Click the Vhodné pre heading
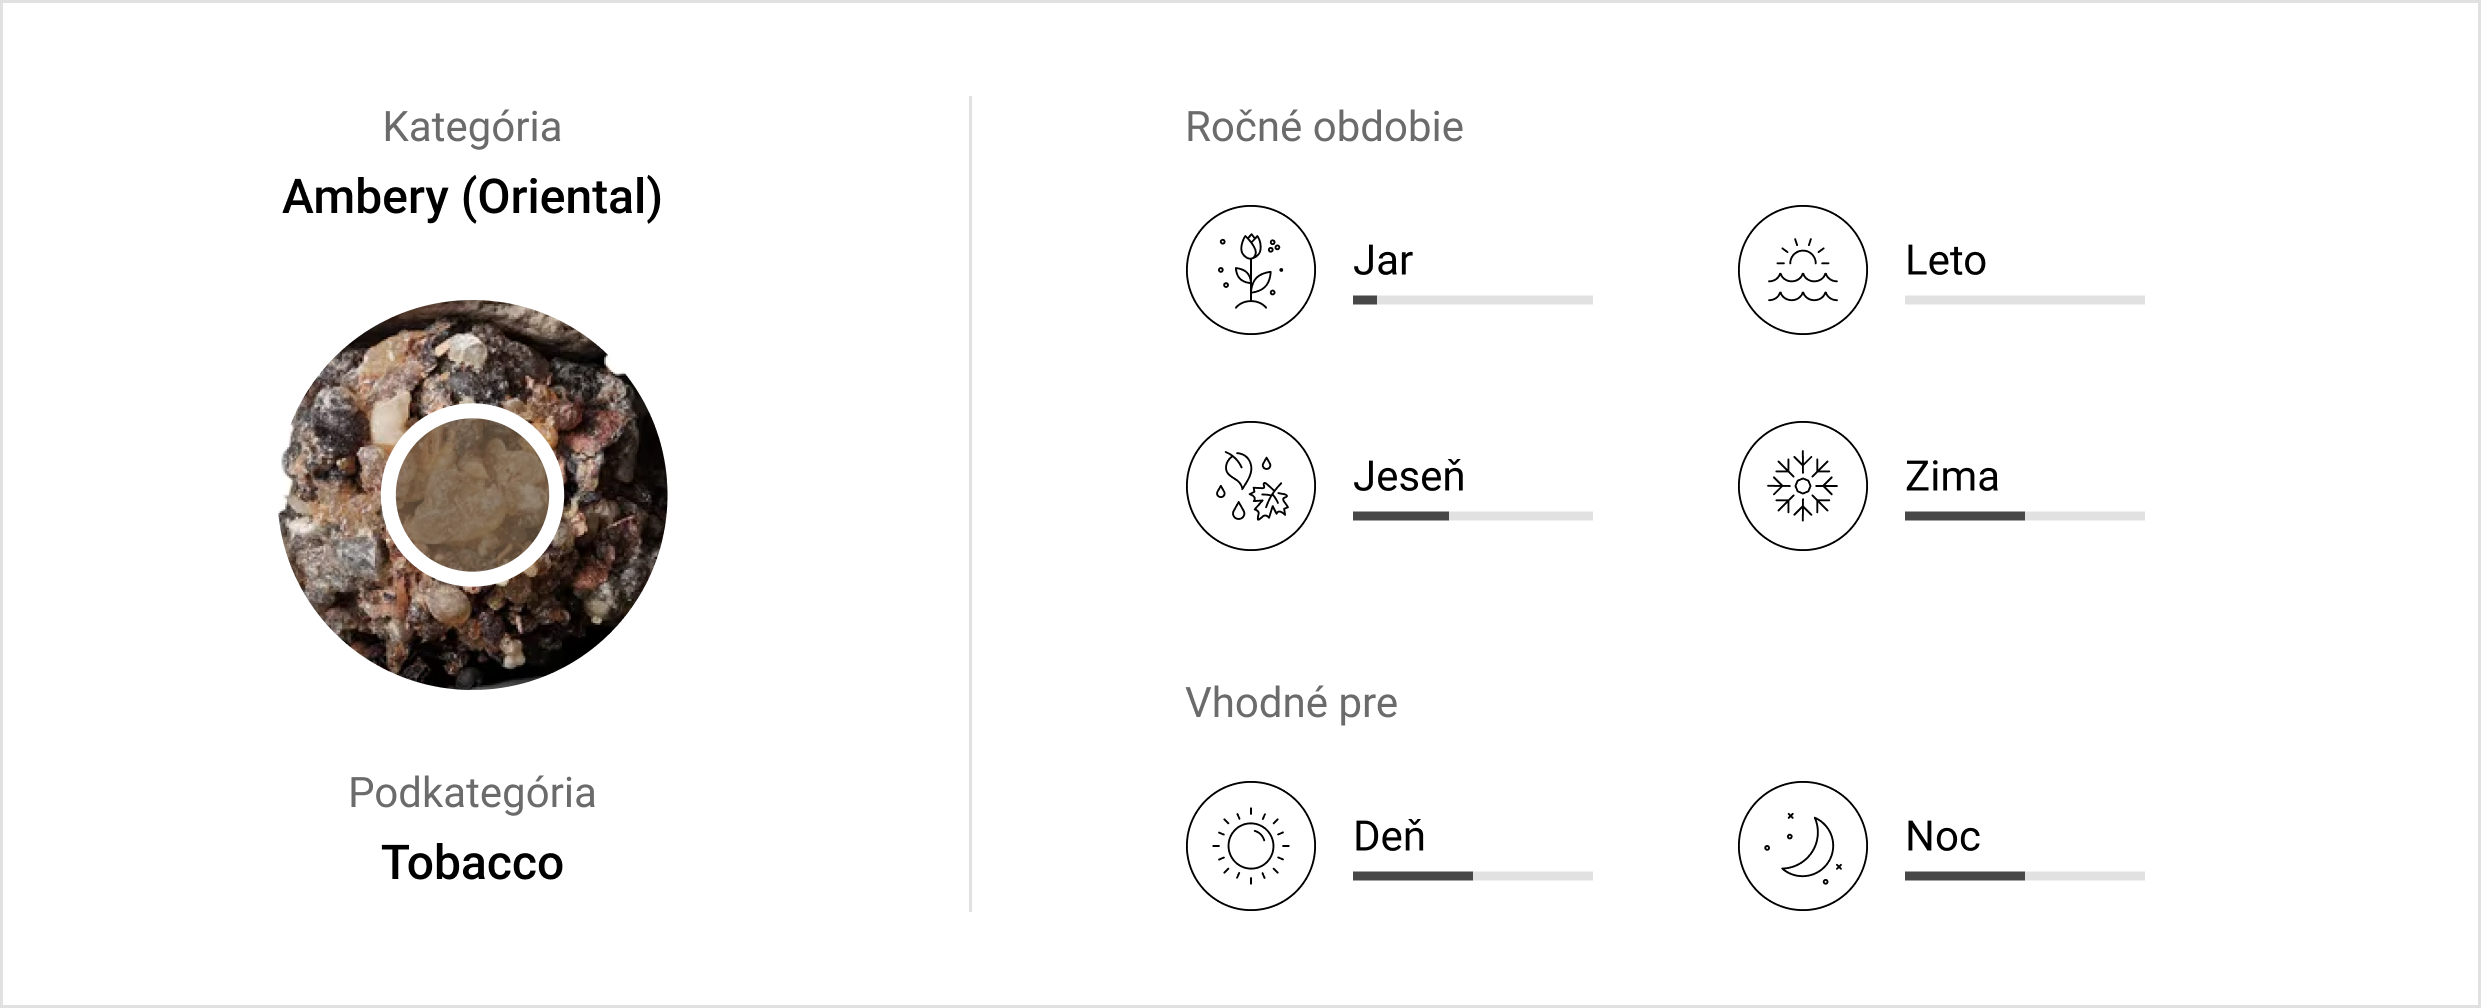 [1291, 703]
